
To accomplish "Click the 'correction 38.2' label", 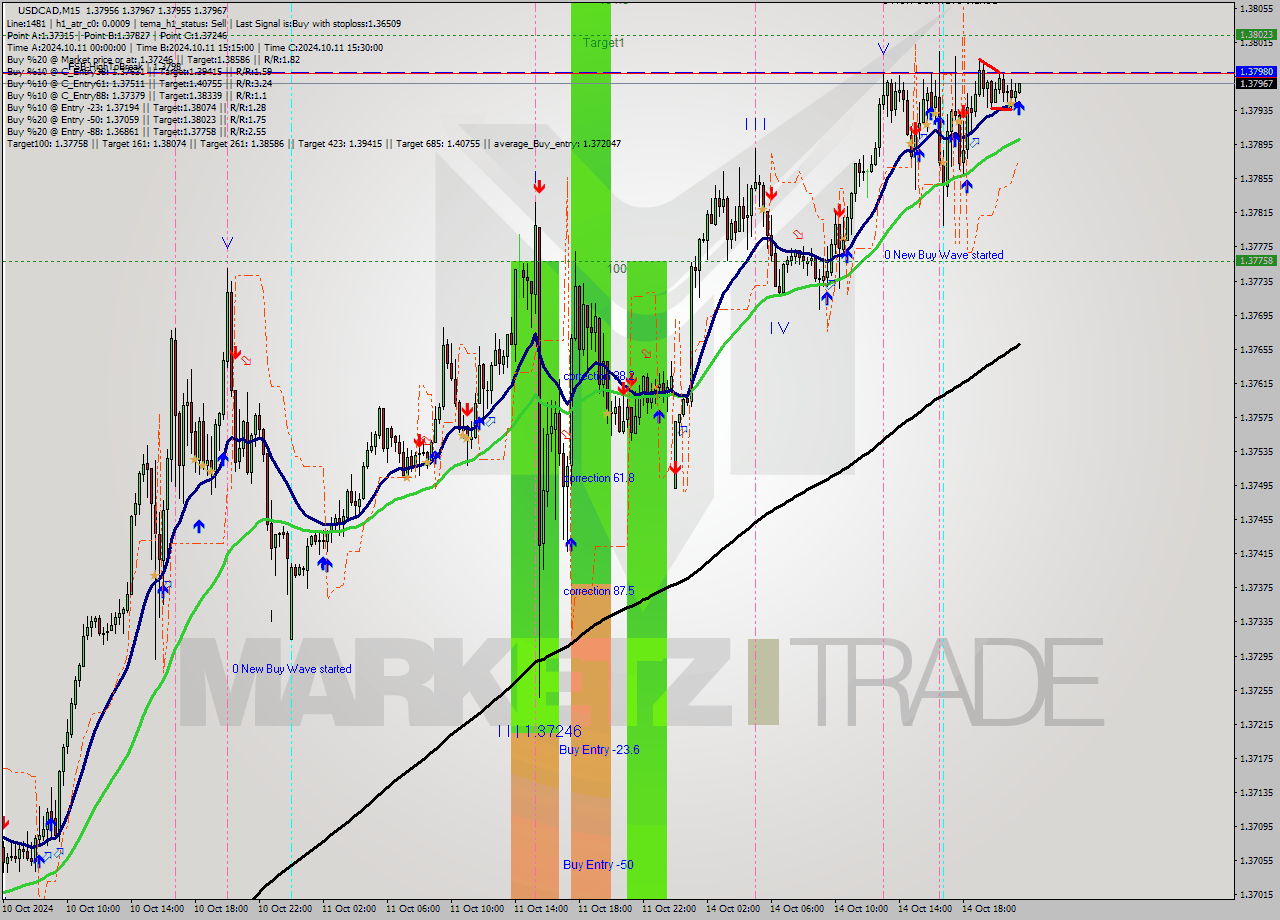I will (x=599, y=376).
